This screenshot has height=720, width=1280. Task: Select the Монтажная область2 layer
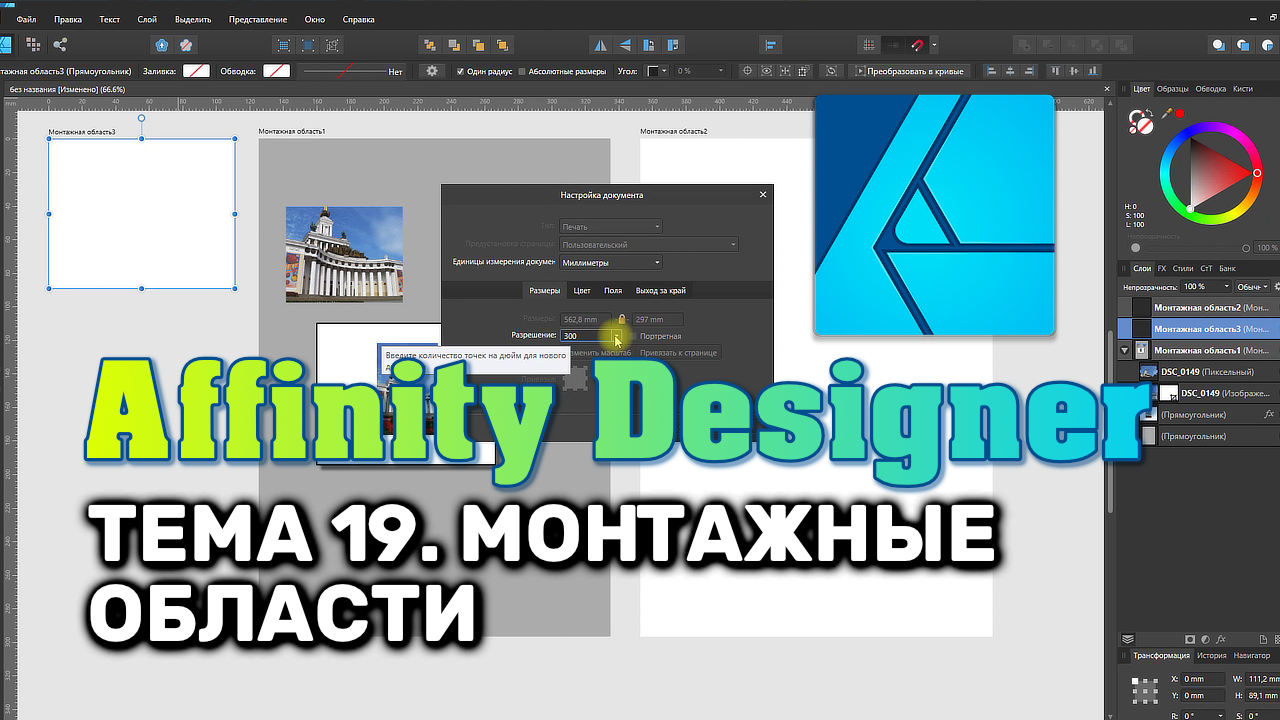pyautogui.click(x=1197, y=308)
